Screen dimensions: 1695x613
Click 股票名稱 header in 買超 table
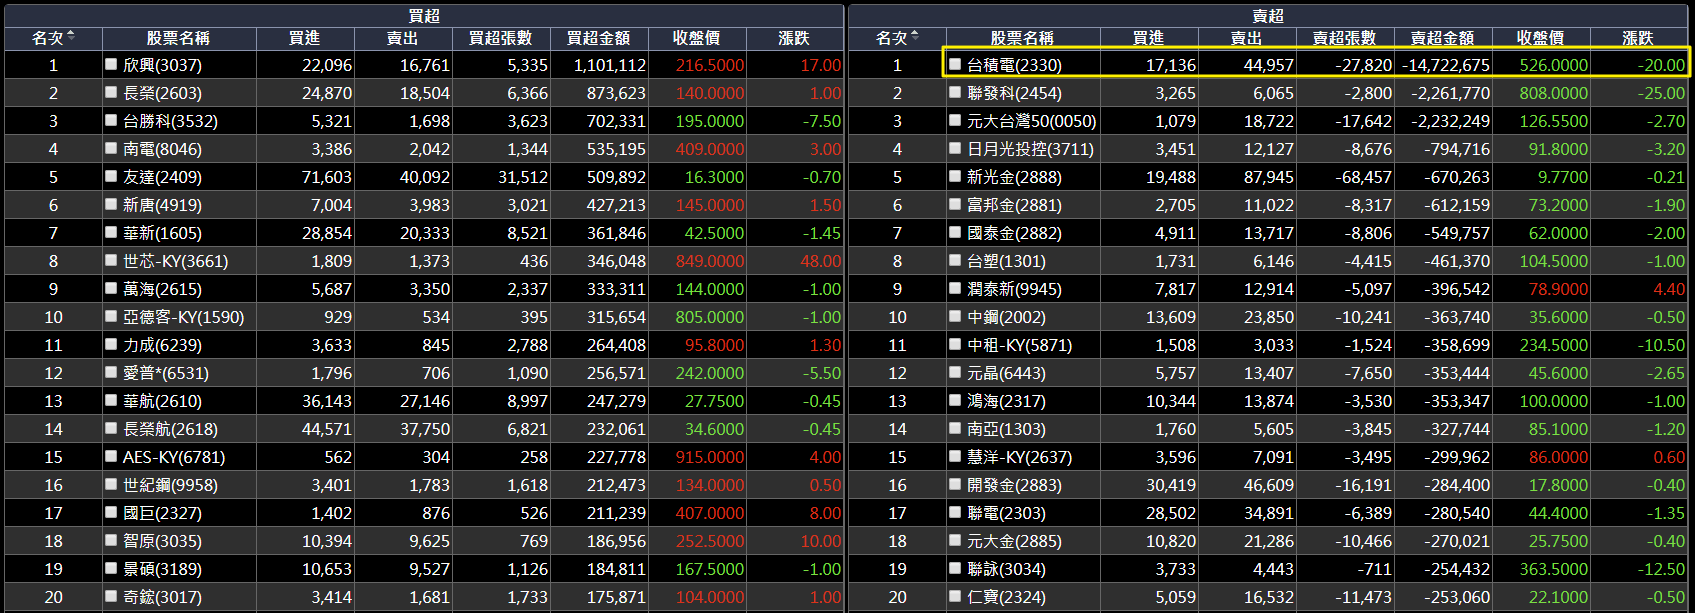coord(178,38)
